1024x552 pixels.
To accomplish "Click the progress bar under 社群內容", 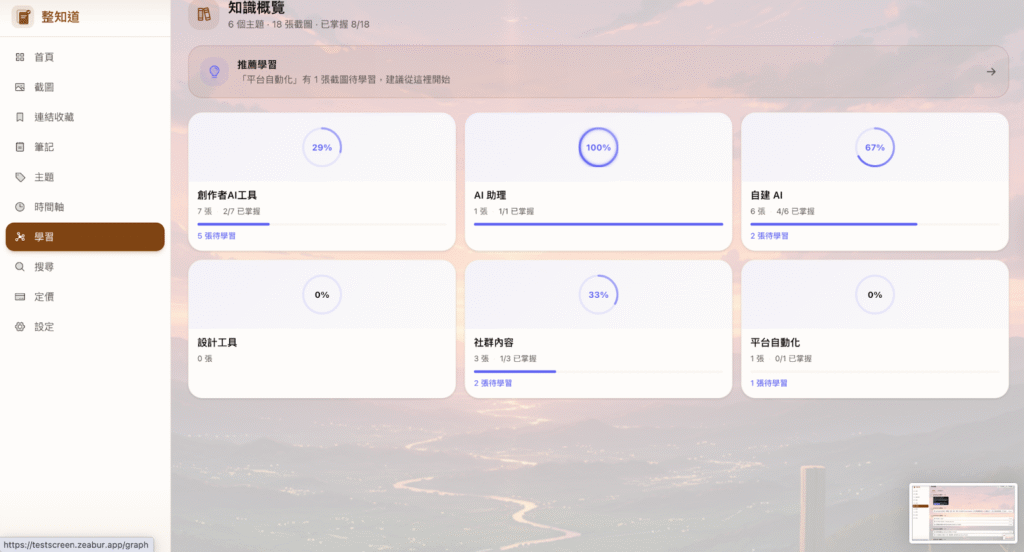I will 598,372.
